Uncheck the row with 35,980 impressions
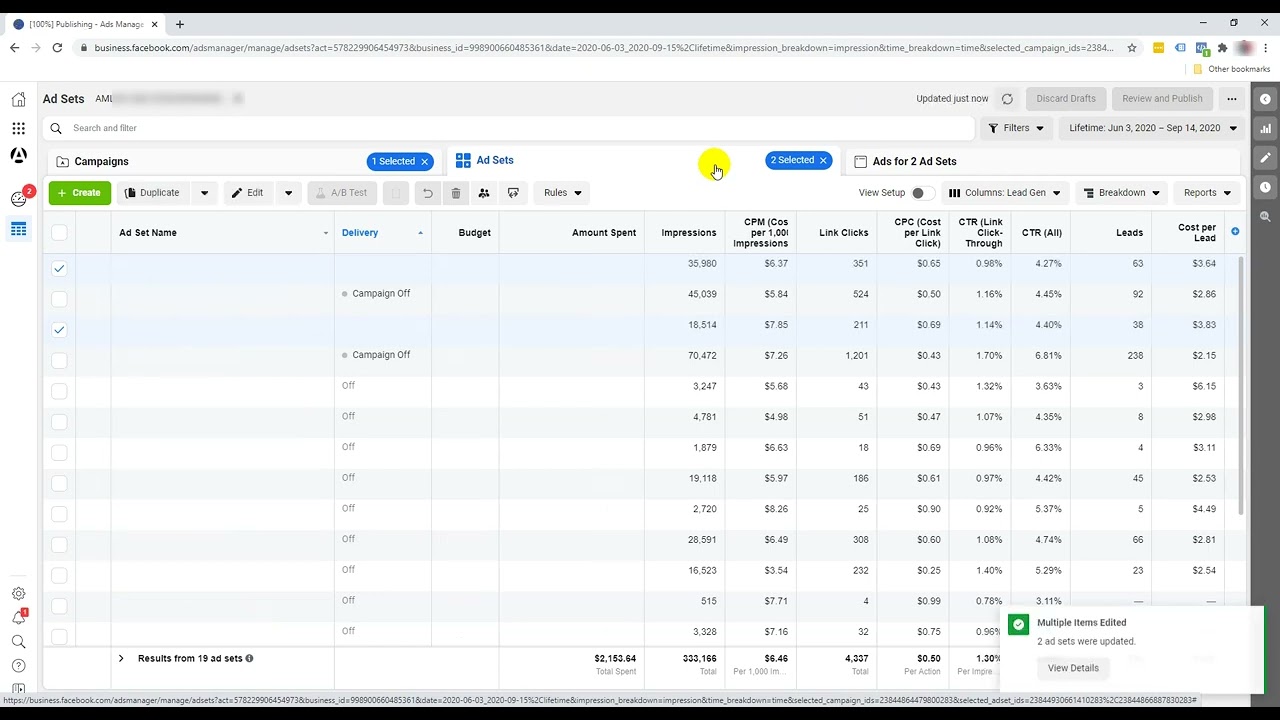Image resolution: width=1280 pixels, height=720 pixels. click(x=59, y=268)
